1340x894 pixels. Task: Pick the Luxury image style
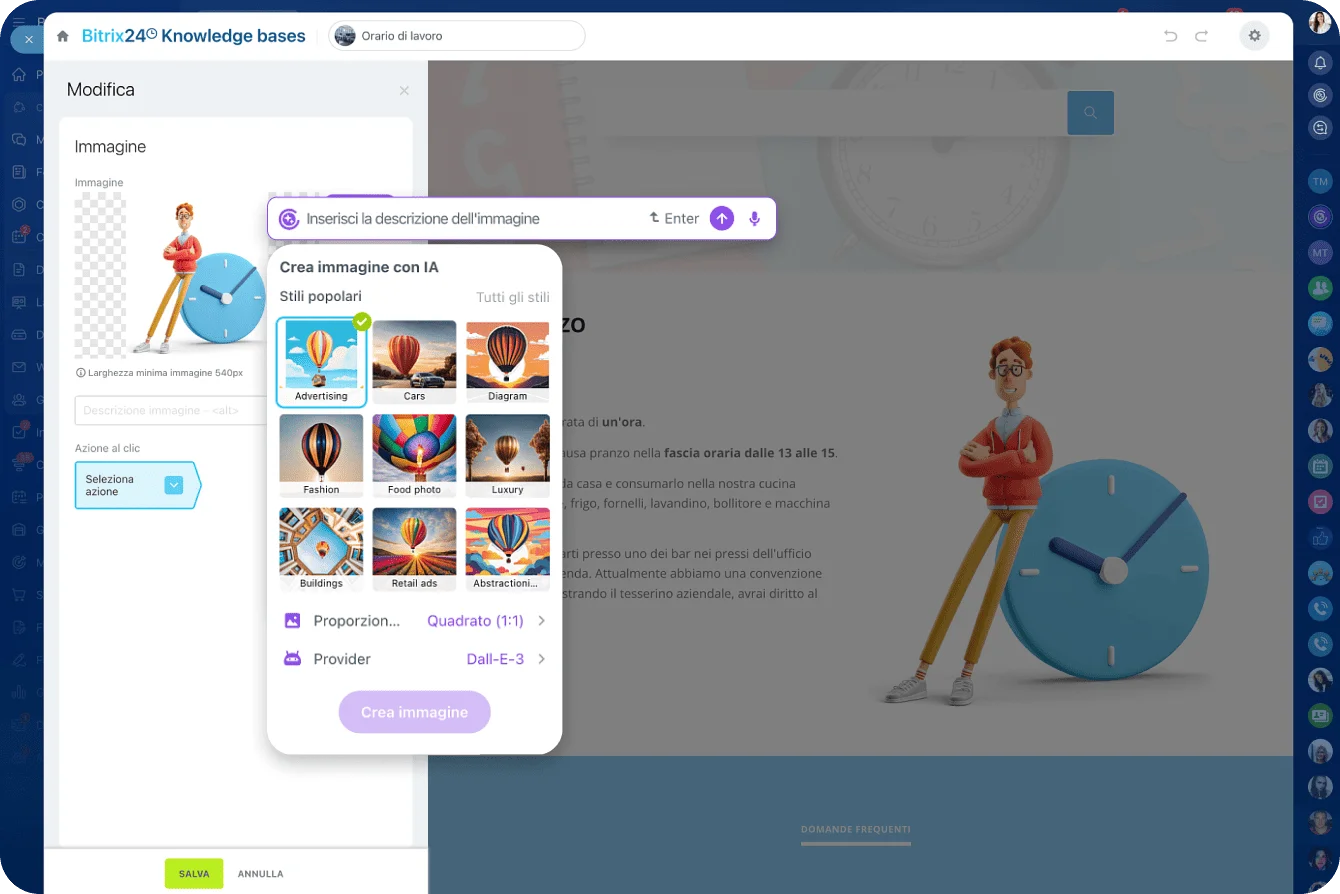point(507,455)
